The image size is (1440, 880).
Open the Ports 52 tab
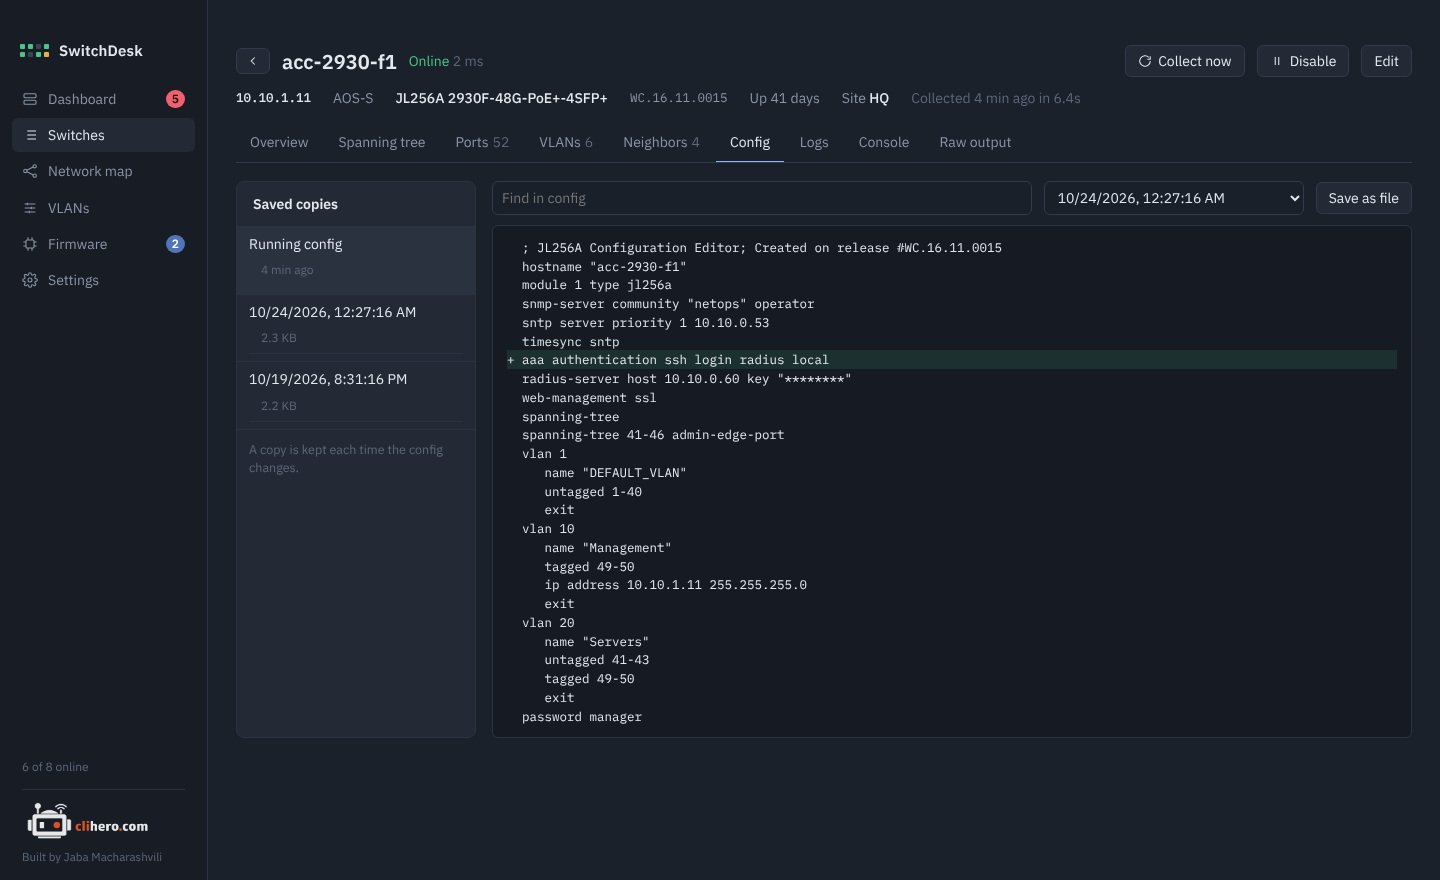(482, 142)
